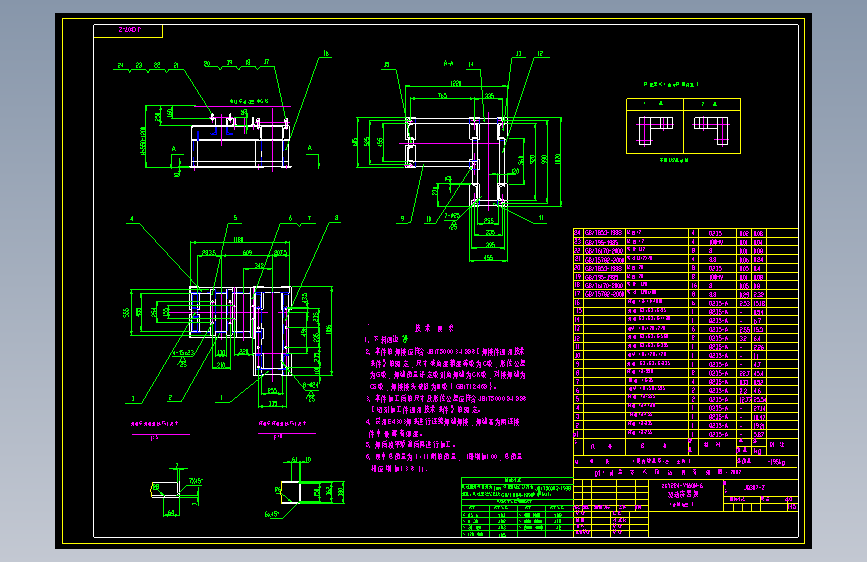Select the A-A section view label
This screenshot has width=867, height=562.
pos(448,64)
